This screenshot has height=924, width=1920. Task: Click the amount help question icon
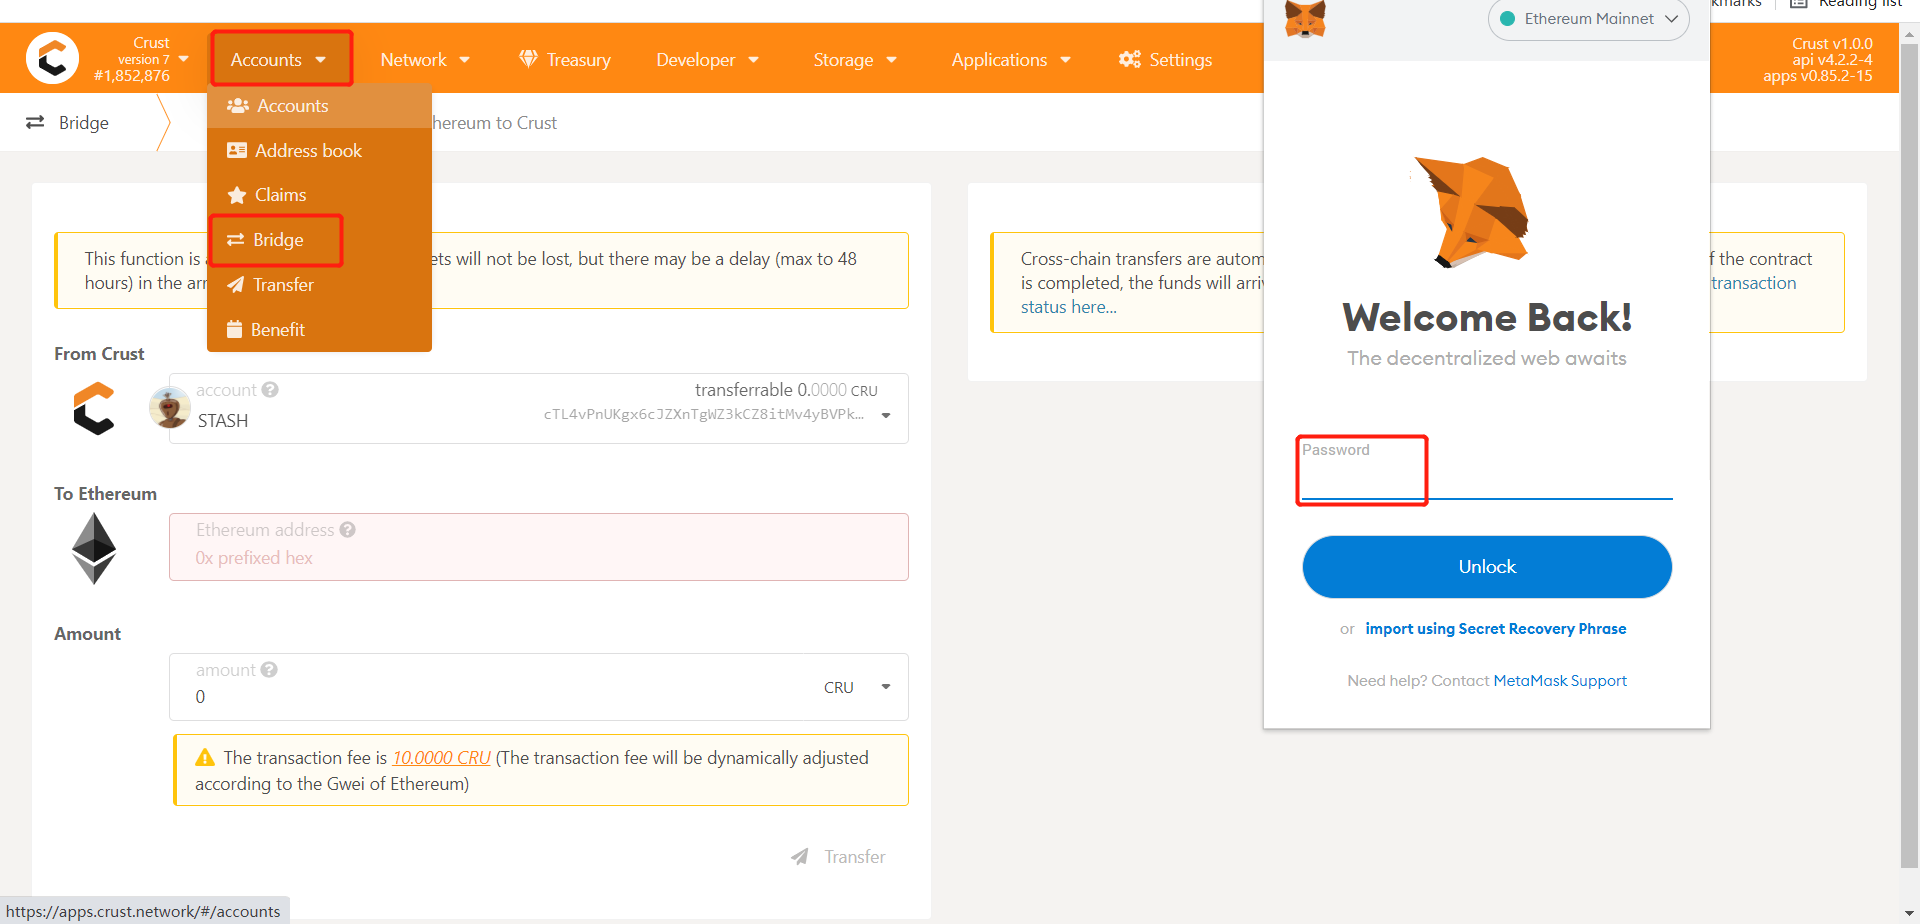coord(269,670)
